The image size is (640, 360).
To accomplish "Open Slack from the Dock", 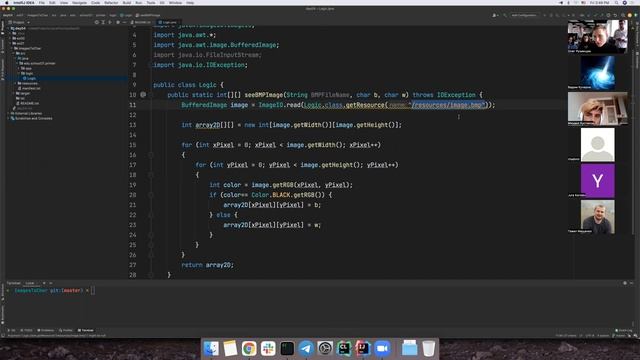I will pos(268,348).
